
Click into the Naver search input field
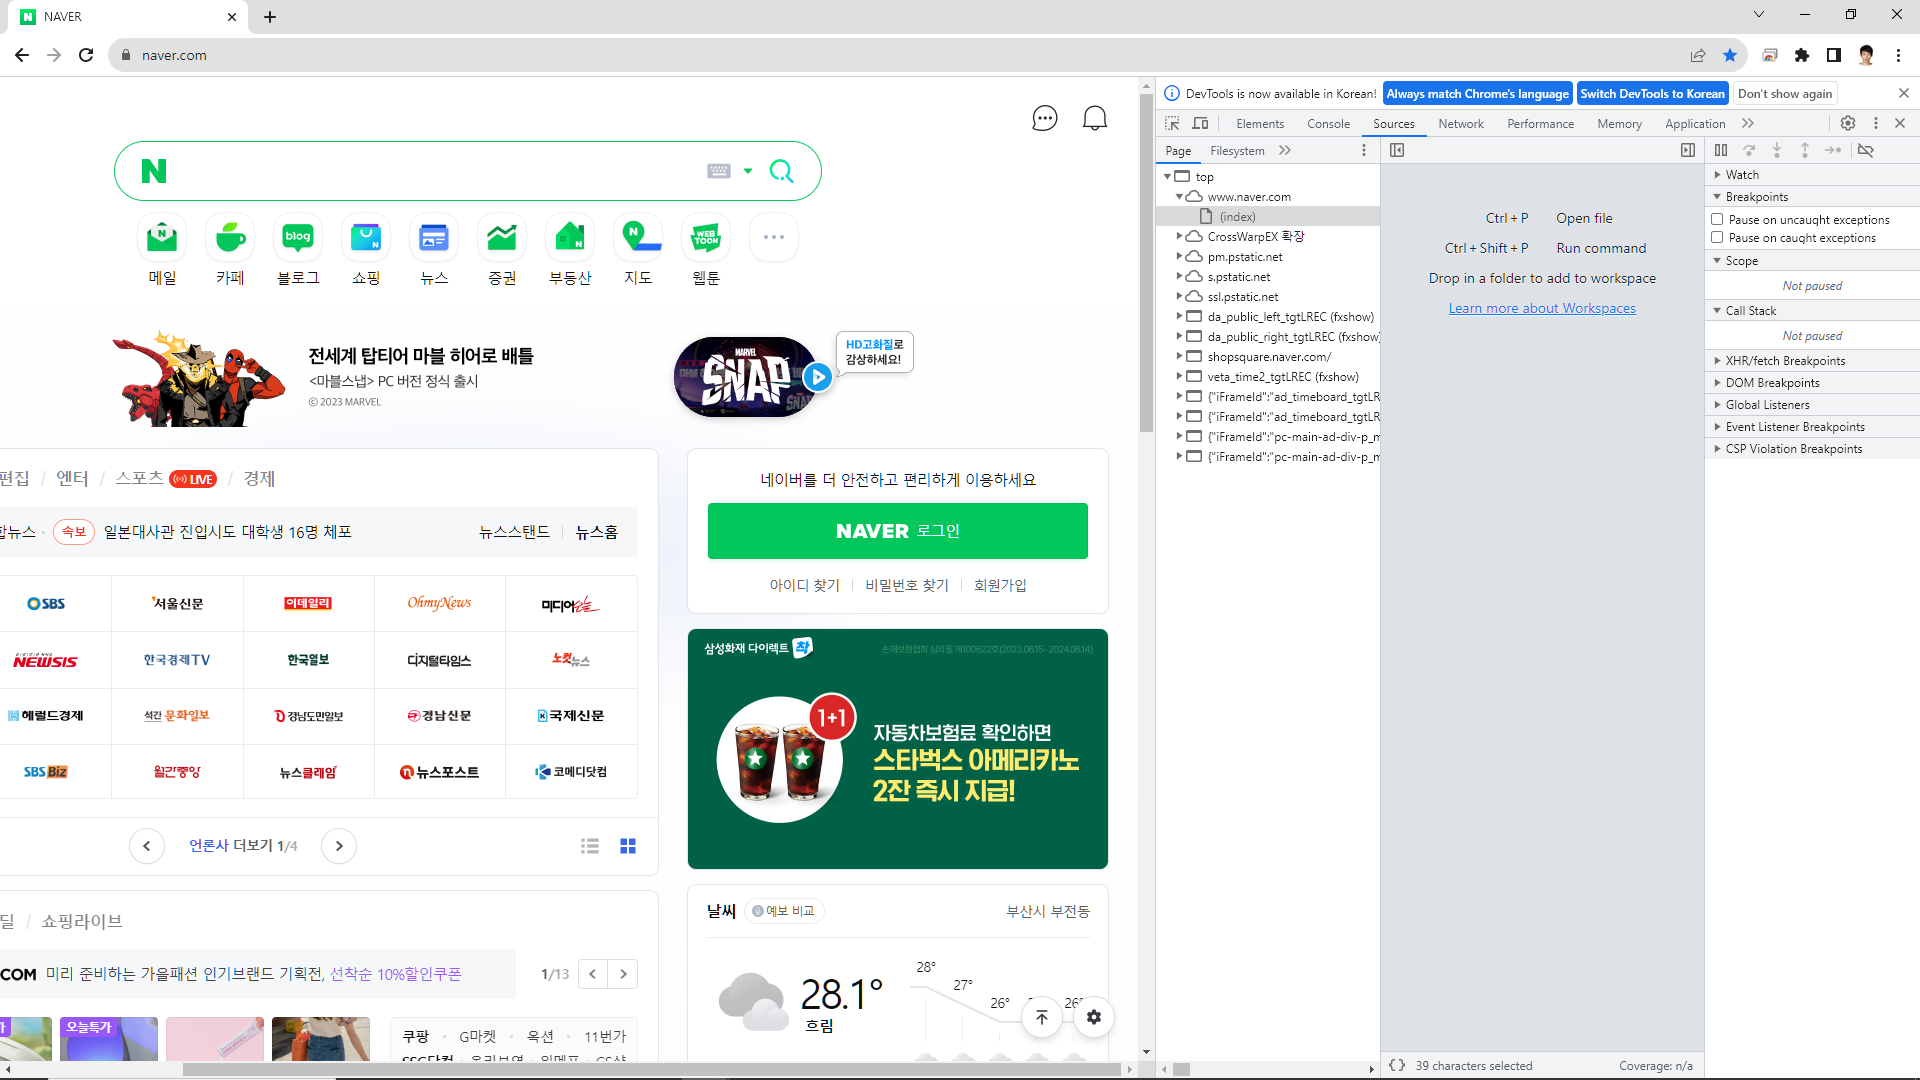430,171
